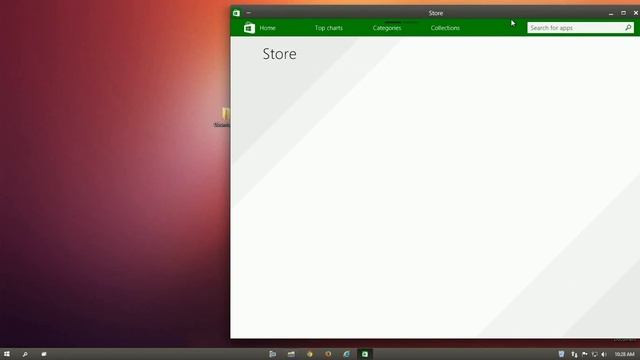Open the Categories section

click(387, 28)
